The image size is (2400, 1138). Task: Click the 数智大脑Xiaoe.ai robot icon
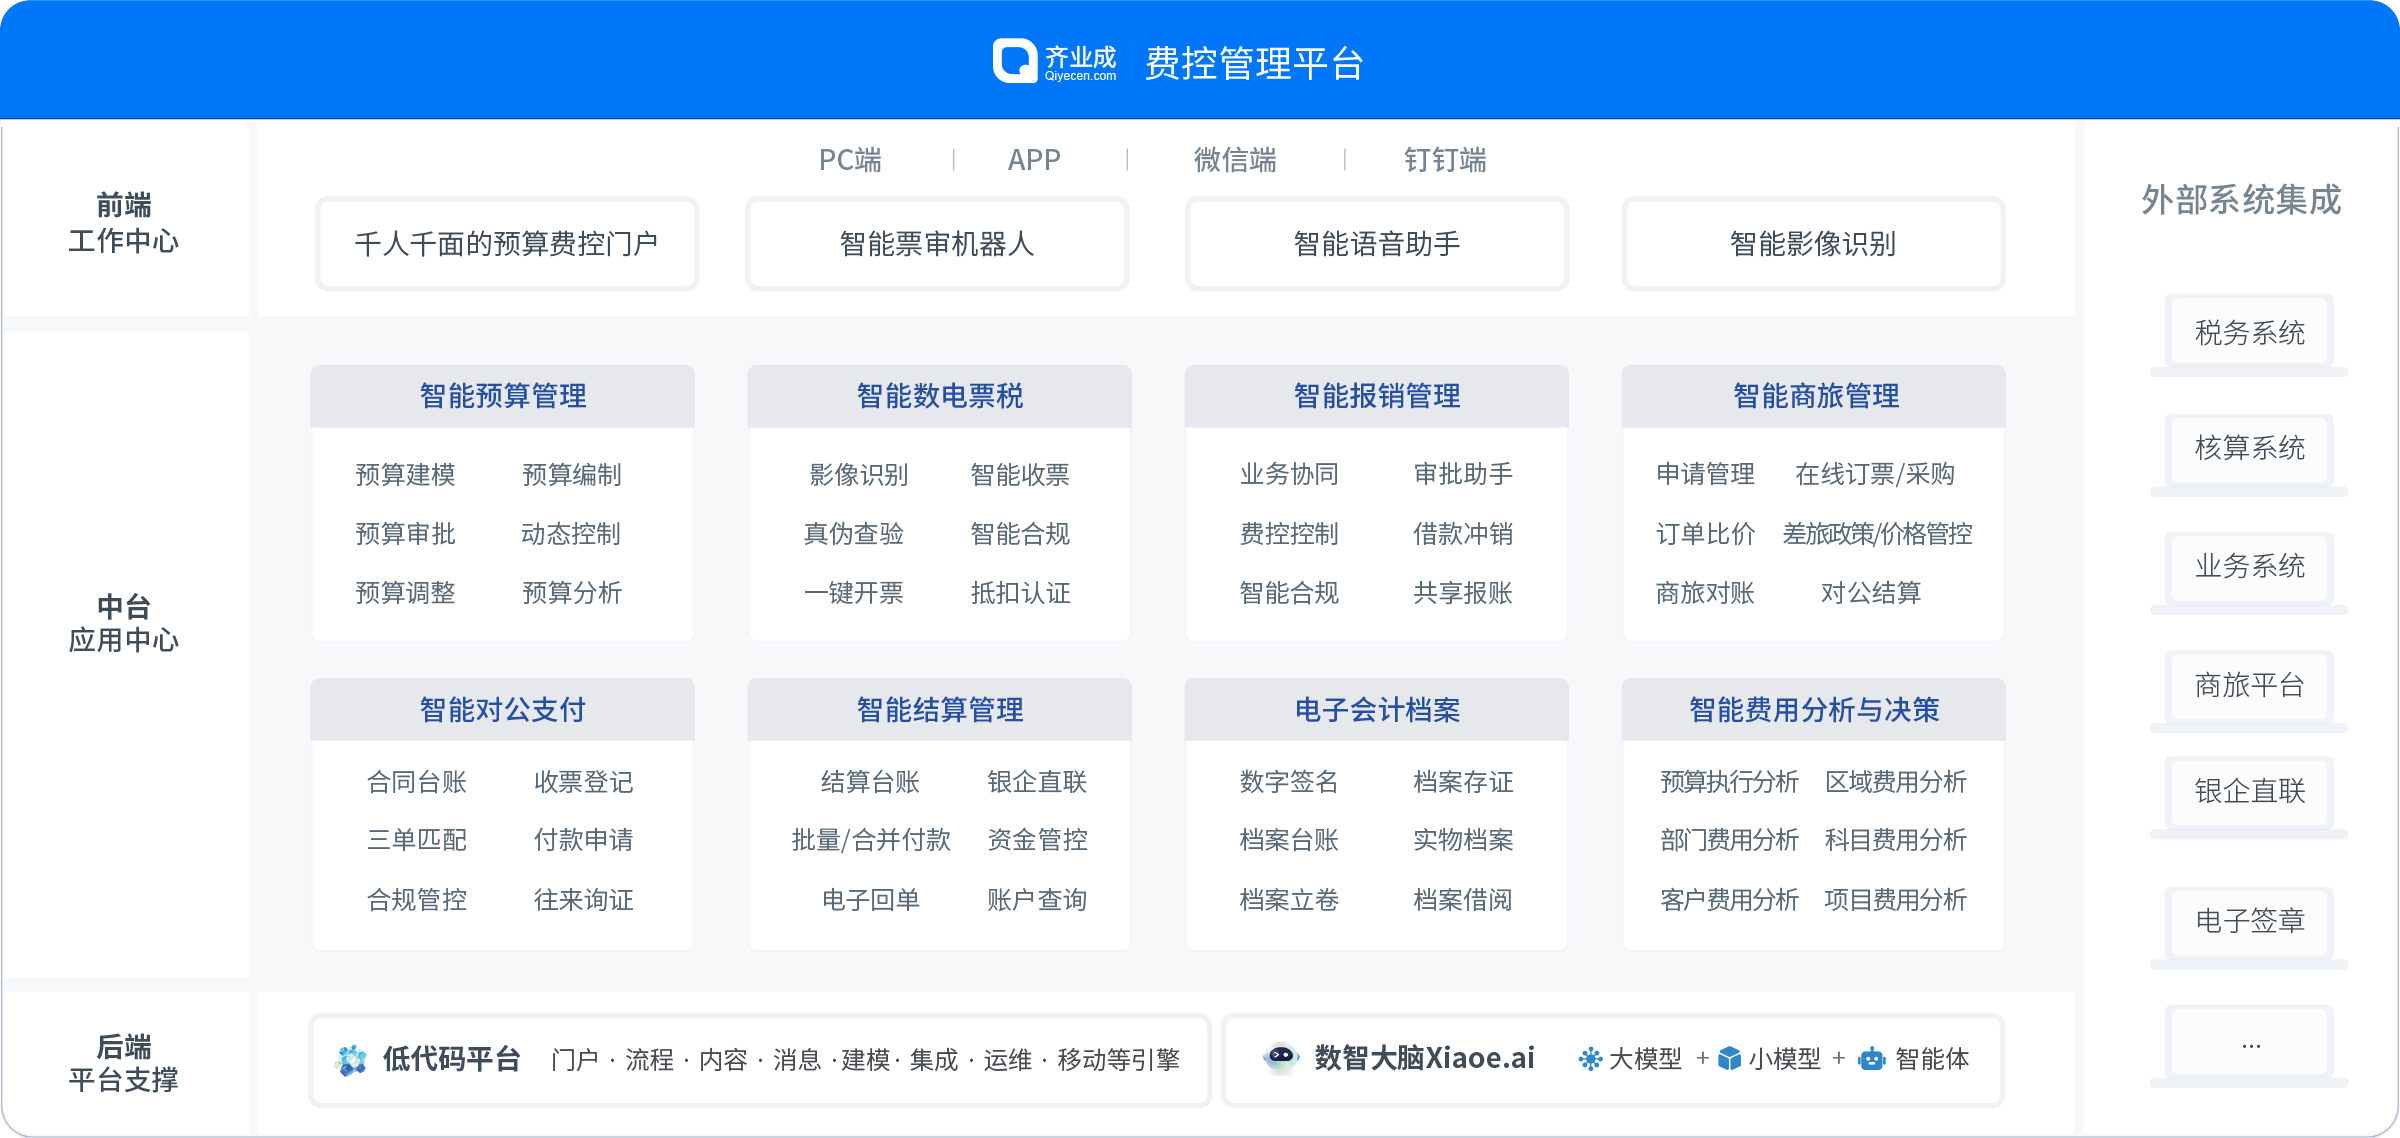click(1282, 1059)
